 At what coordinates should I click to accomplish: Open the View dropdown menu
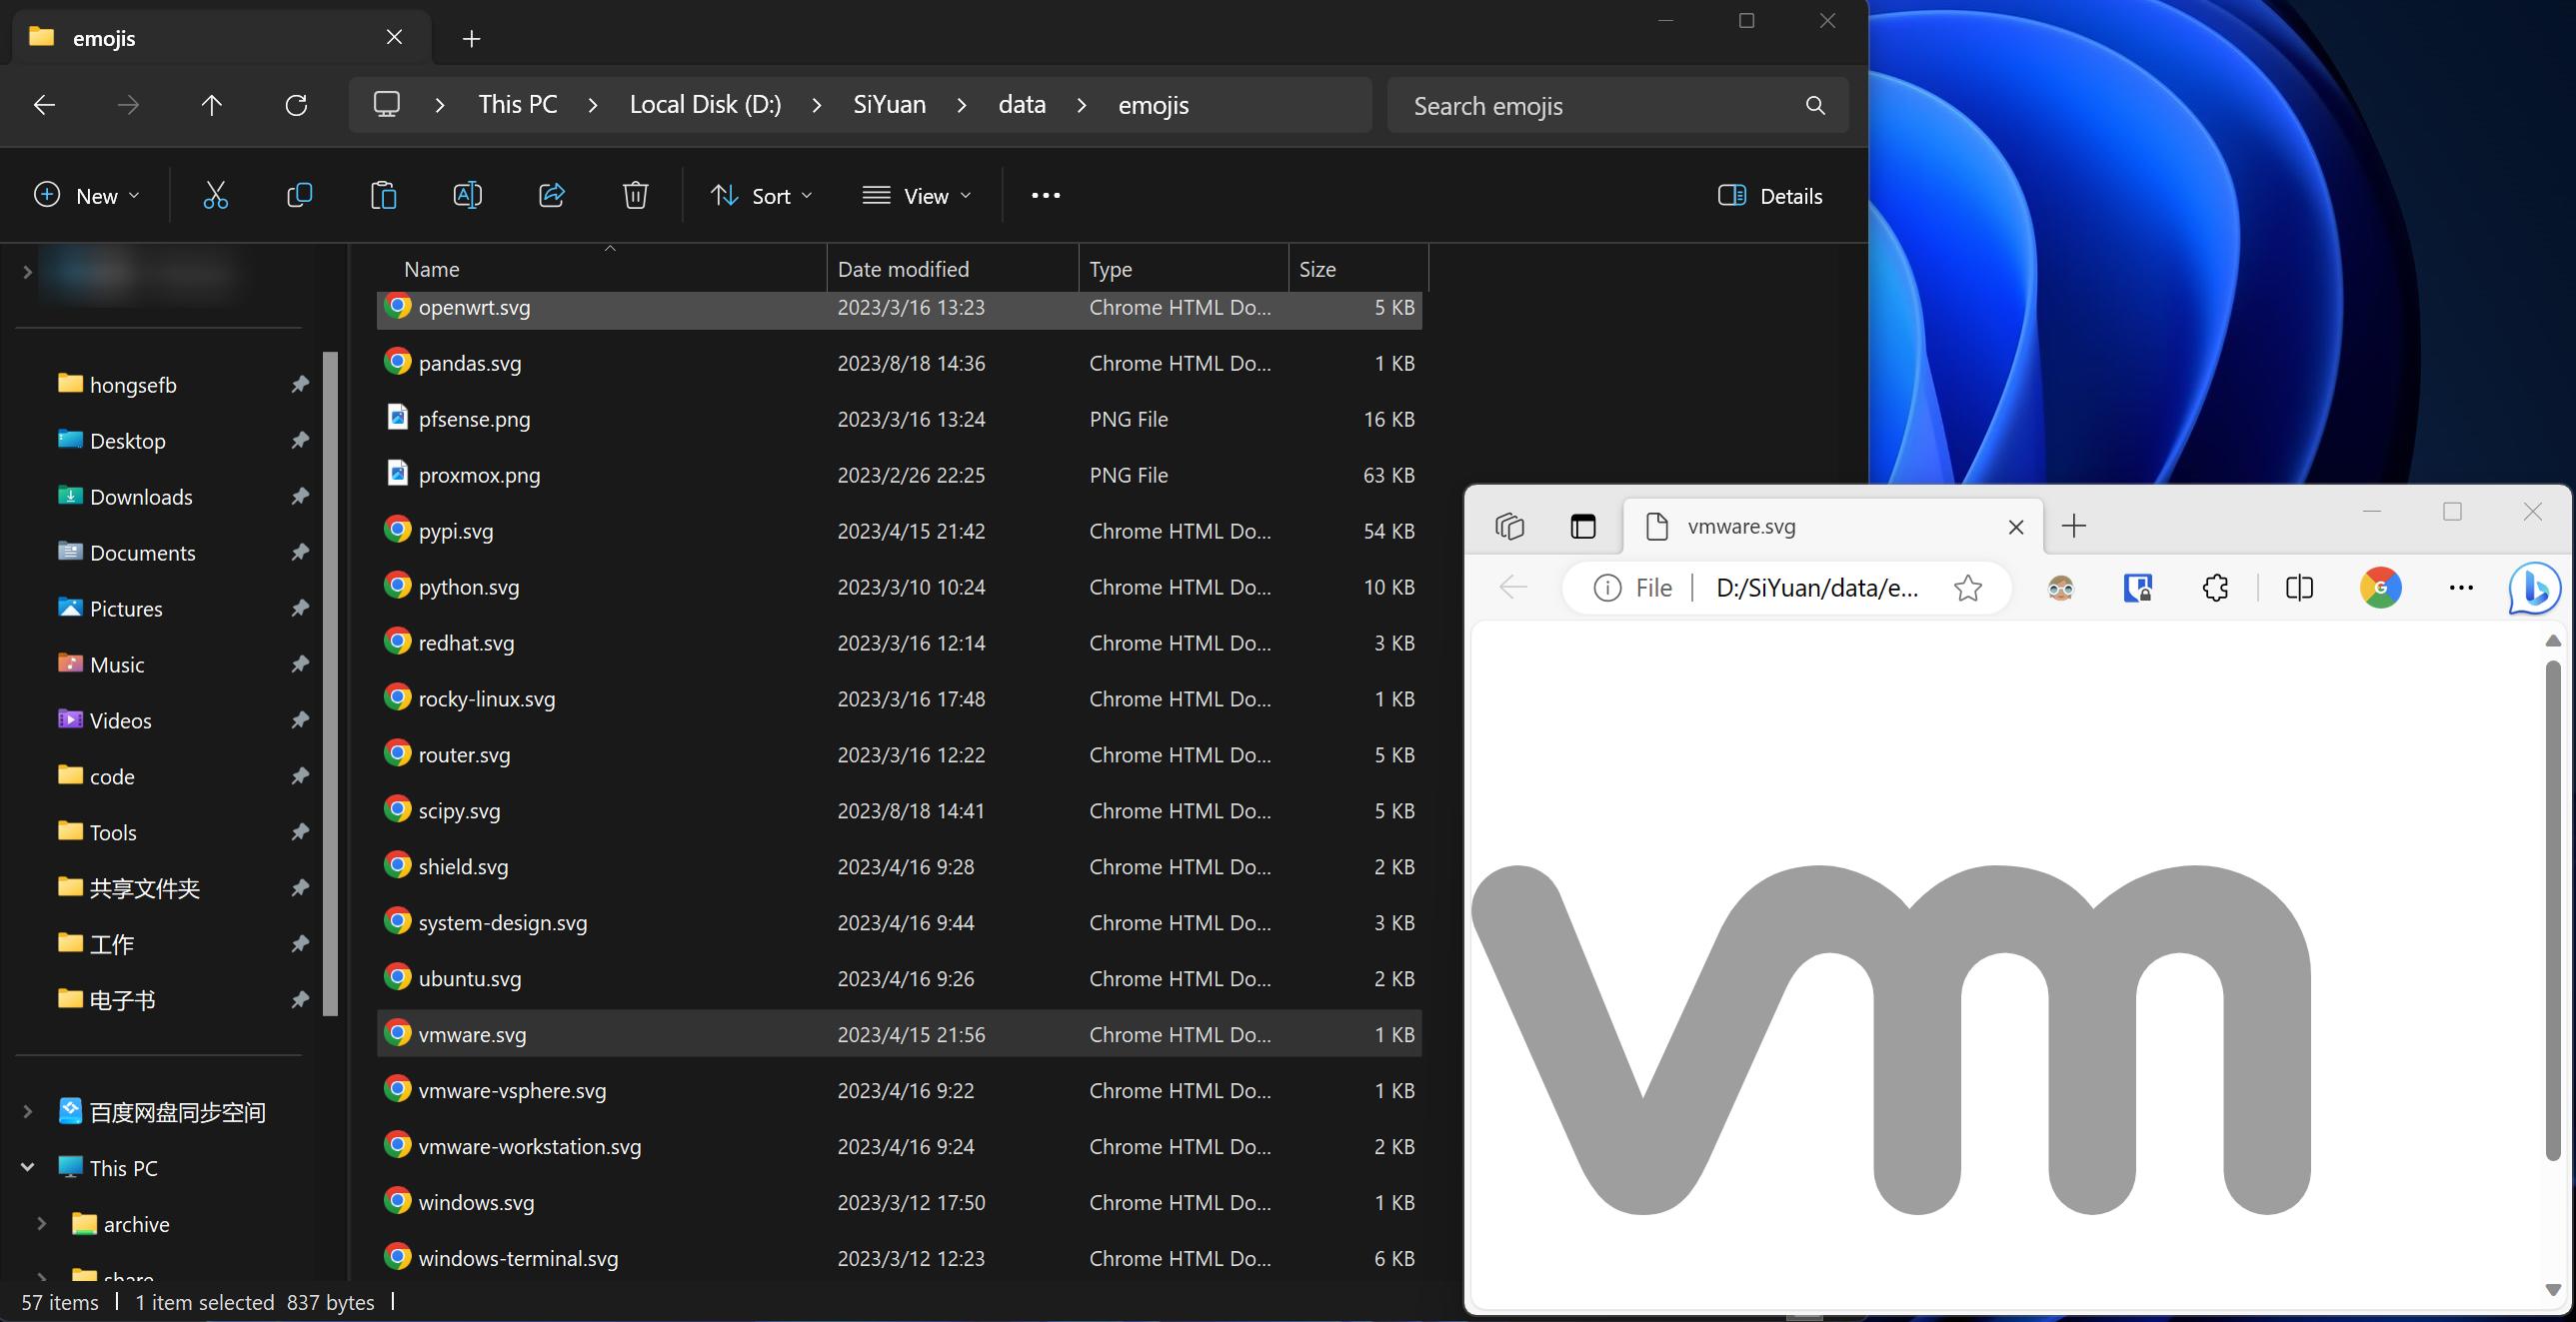pos(917,196)
